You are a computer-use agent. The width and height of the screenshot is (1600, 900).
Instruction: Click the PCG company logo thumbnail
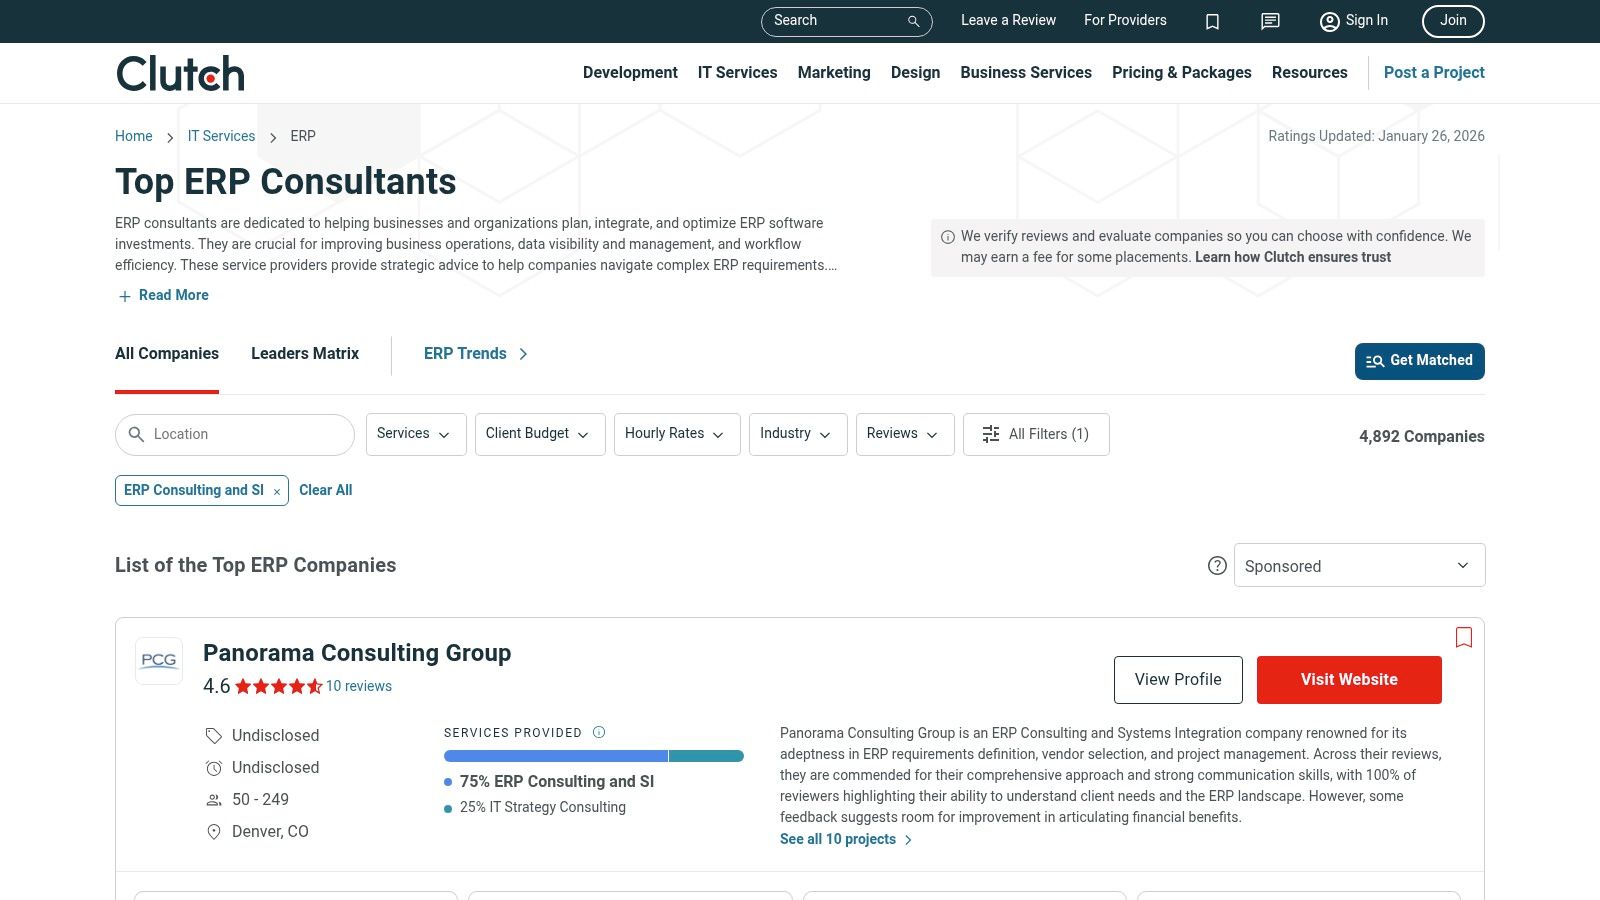[159, 661]
